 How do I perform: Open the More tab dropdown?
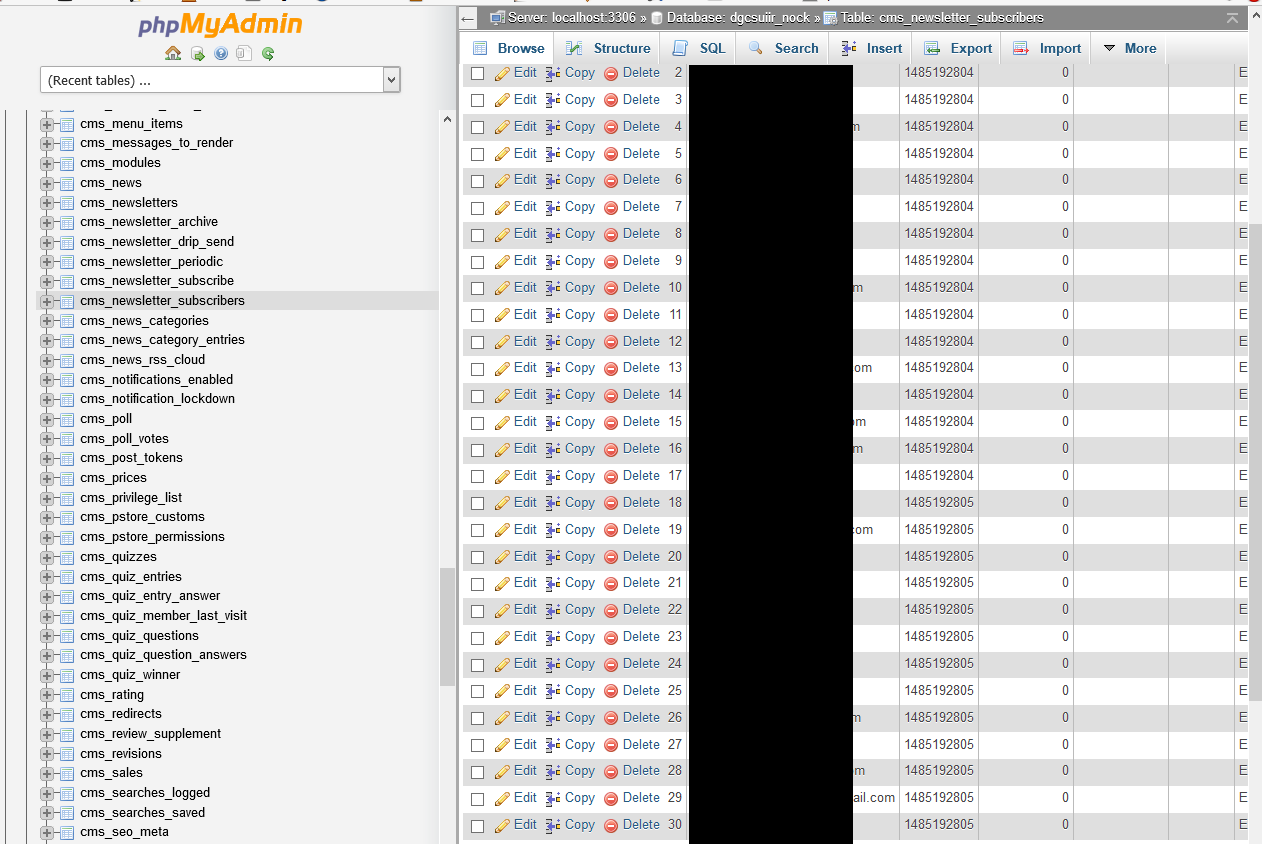pyautogui.click(x=1129, y=48)
